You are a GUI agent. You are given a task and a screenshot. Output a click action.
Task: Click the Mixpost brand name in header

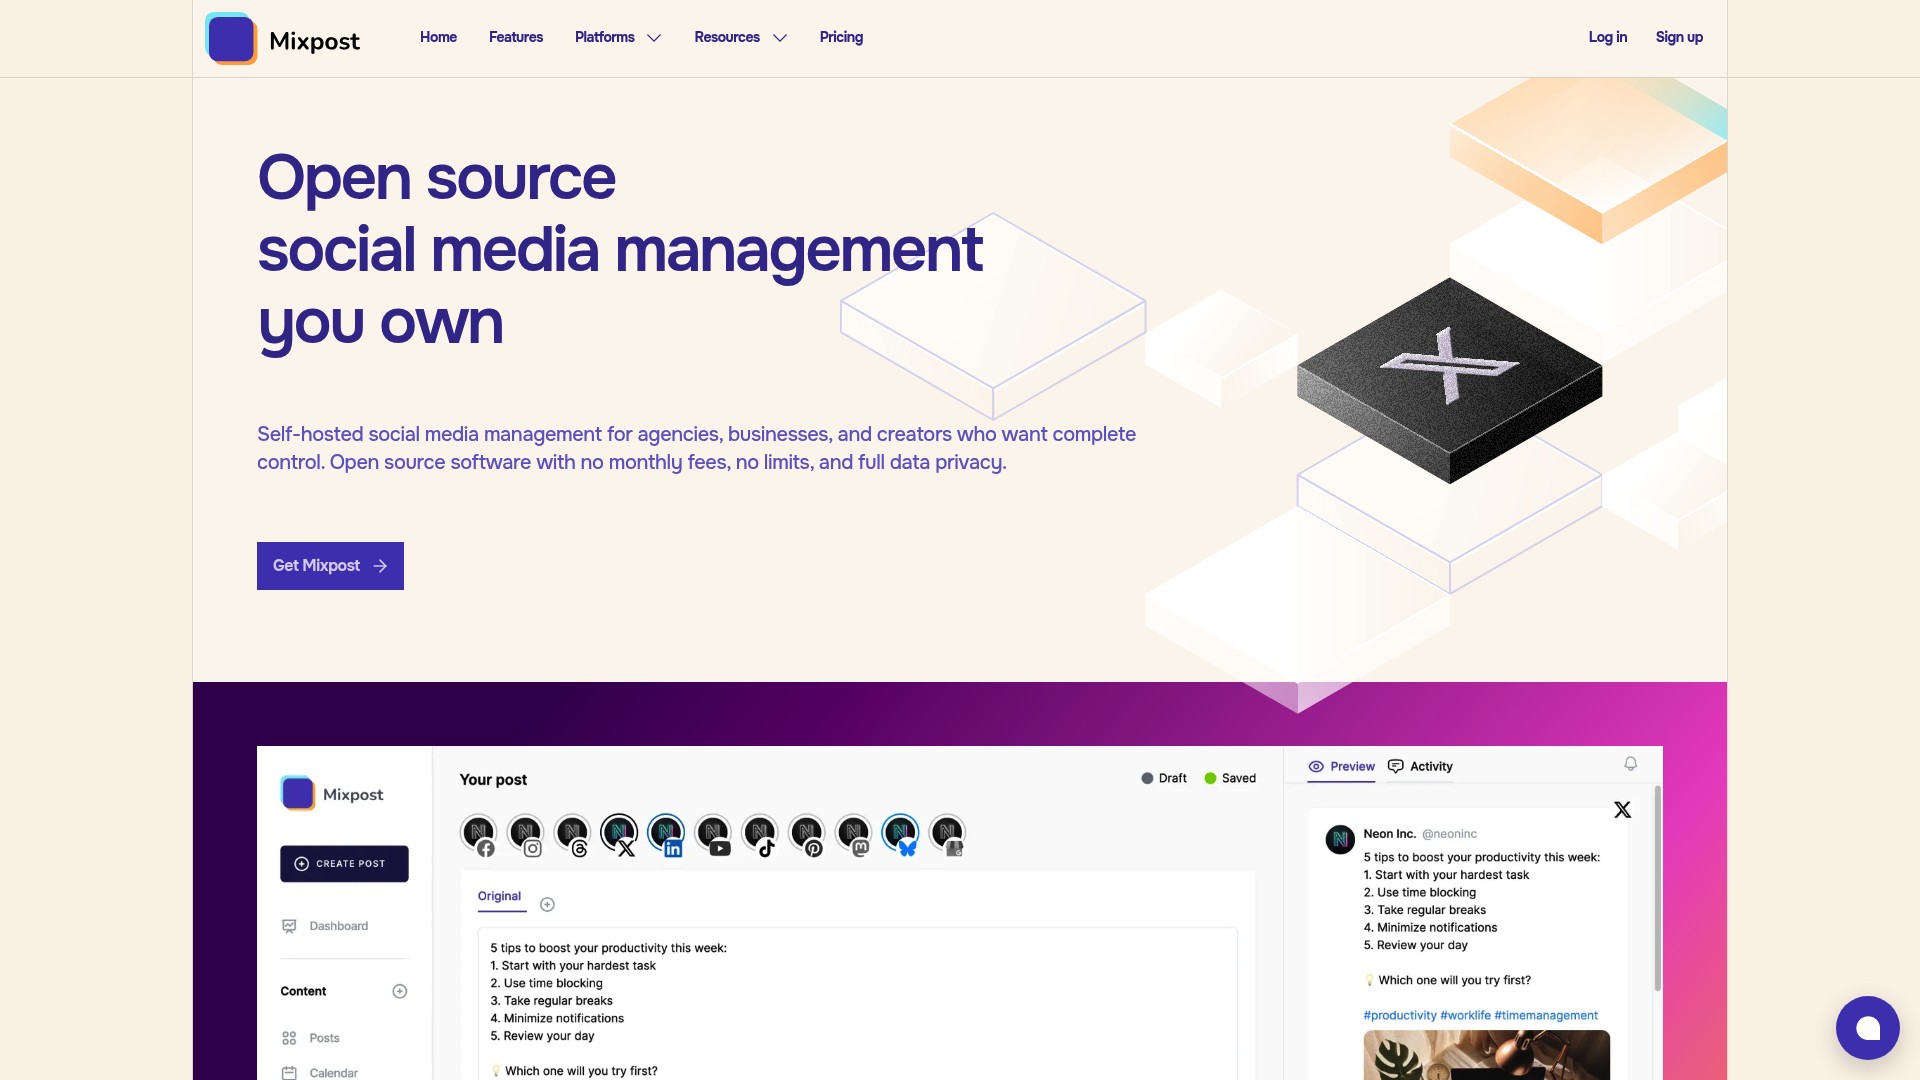point(314,41)
